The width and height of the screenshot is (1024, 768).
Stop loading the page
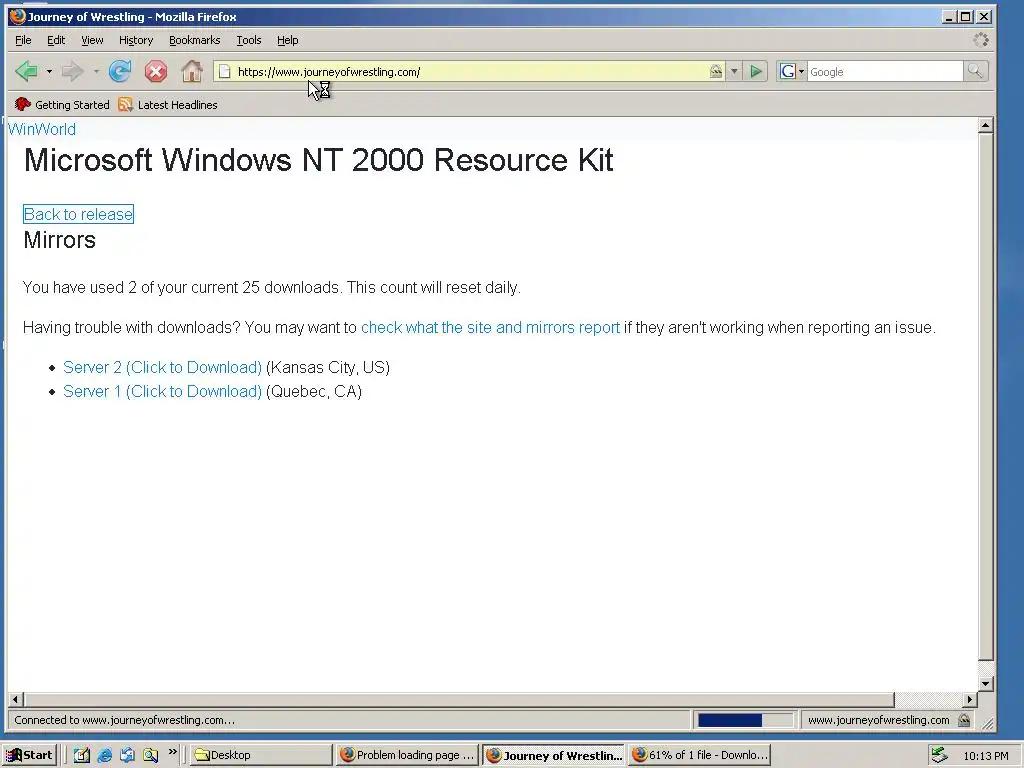[155, 71]
